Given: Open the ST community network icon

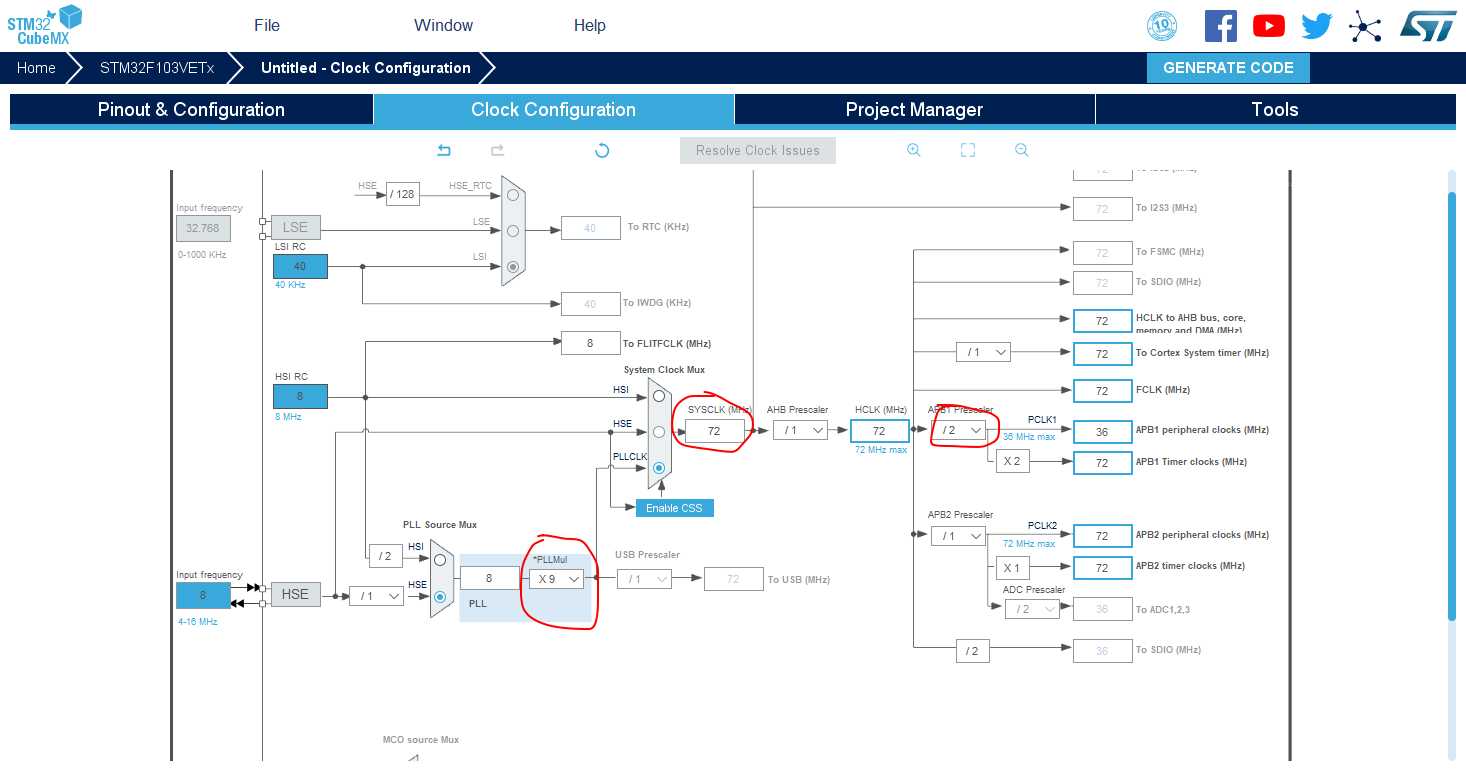Looking at the screenshot, I should coord(1365,26).
